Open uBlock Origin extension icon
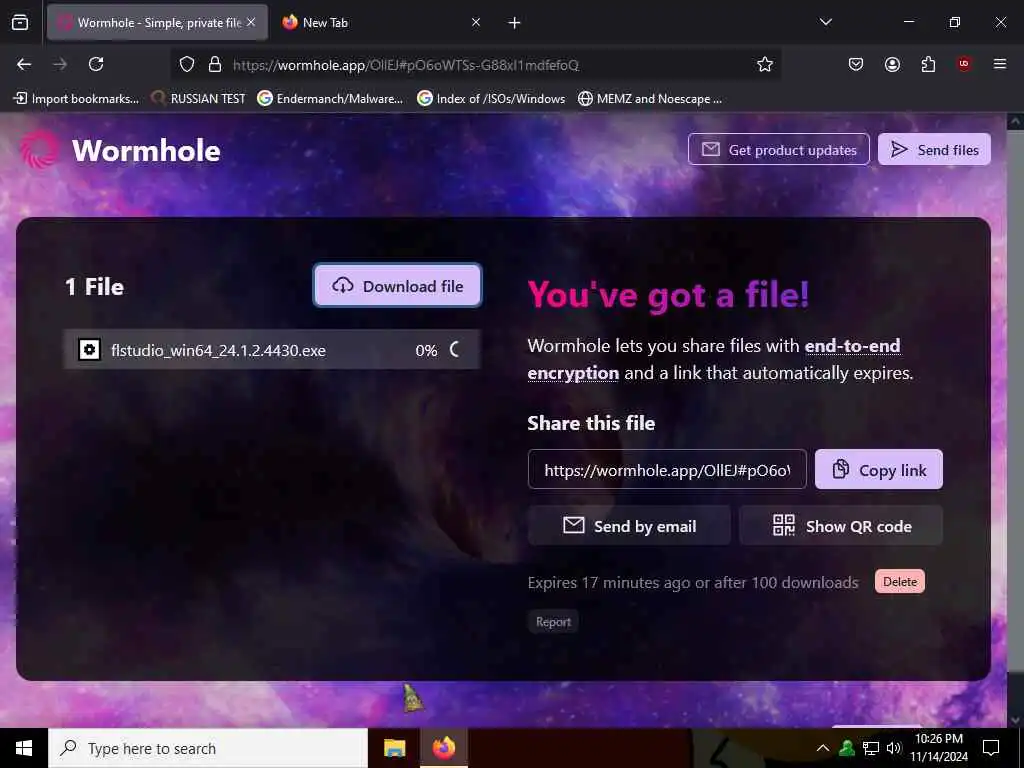The width and height of the screenshot is (1024, 768). pos(964,64)
